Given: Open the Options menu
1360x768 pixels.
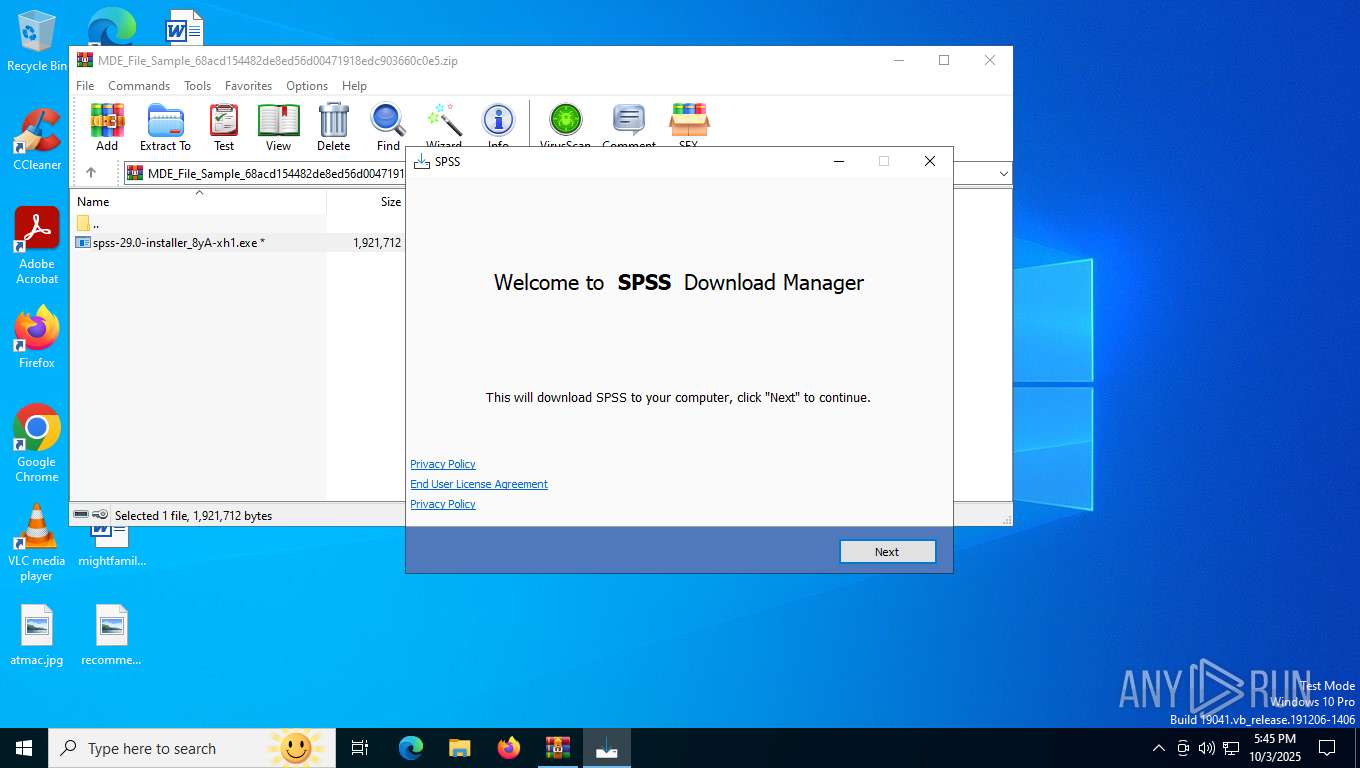Looking at the screenshot, I should tap(307, 86).
